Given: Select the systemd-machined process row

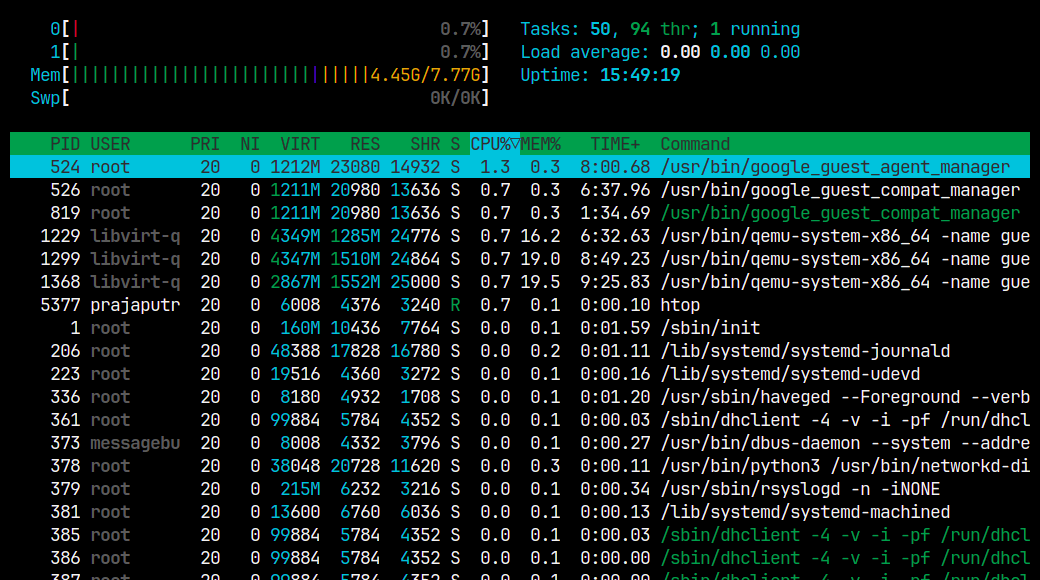Looking at the screenshot, I should click(520, 512).
